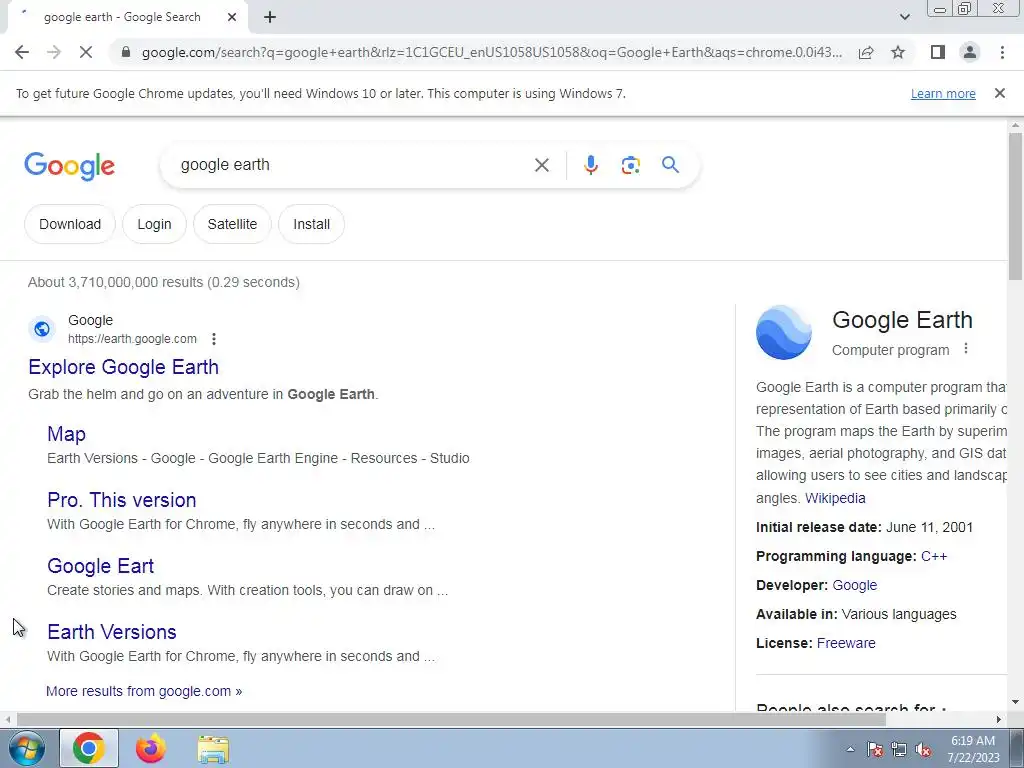Click the magnifier search button
The width and height of the screenshot is (1024, 768).
pos(670,165)
